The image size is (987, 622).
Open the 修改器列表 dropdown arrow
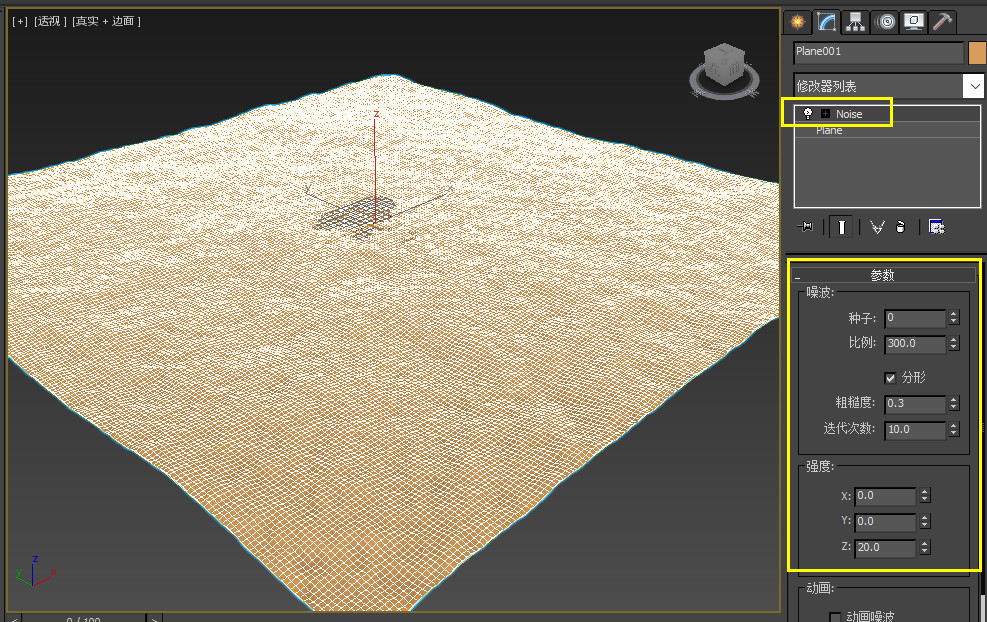point(974,86)
